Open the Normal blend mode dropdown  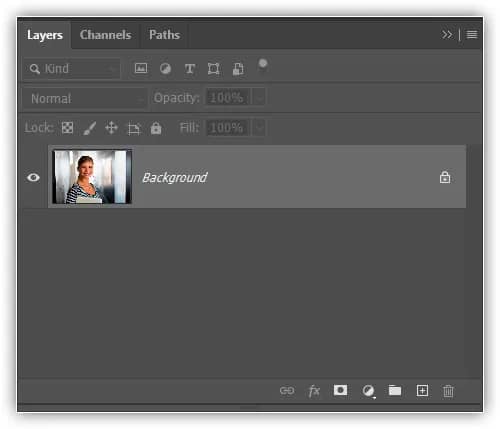(x=85, y=98)
